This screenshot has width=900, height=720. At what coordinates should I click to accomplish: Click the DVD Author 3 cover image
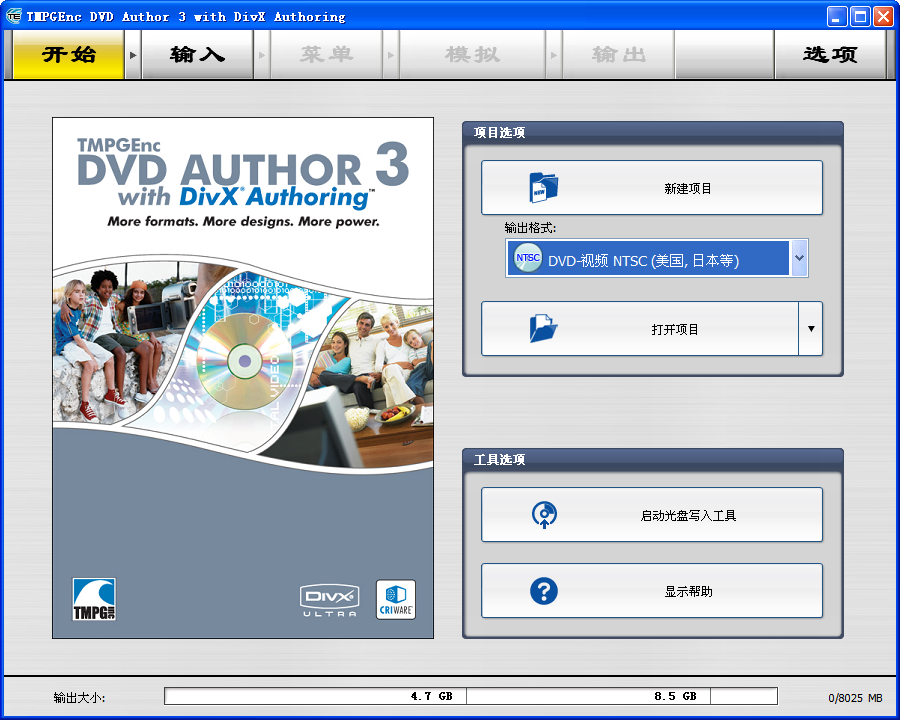click(243, 378)
